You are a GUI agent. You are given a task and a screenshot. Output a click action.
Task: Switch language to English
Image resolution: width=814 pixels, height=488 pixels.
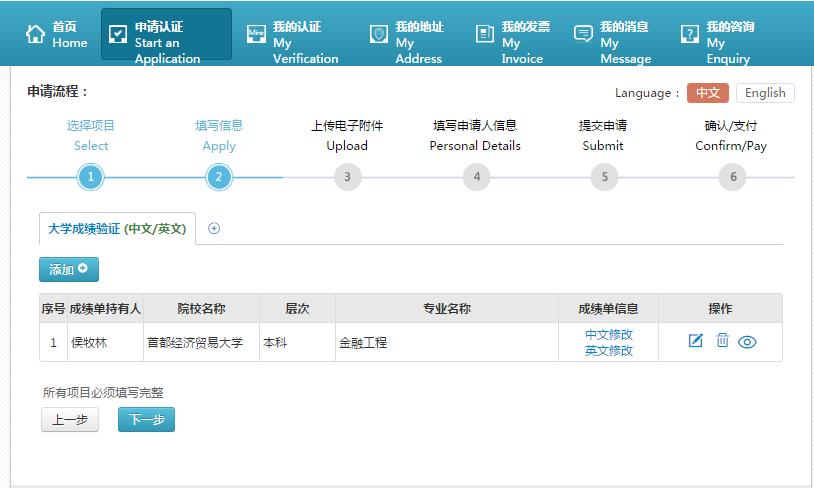(x=765, y=93)
